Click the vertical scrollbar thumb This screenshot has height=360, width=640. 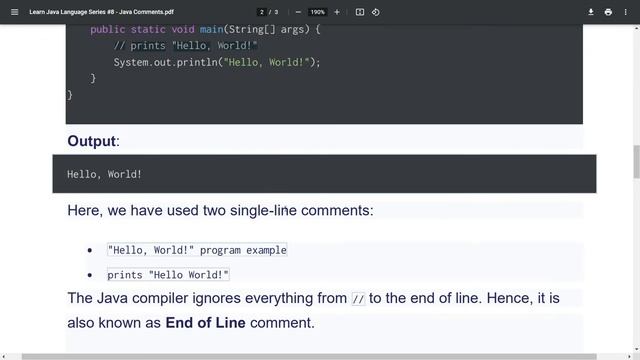point(636,162)
